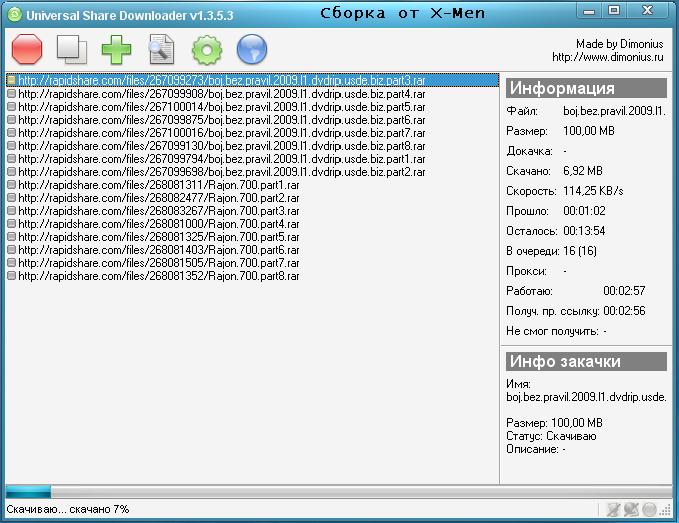This screenshot has width=679, height=523.
Task: Click second status bar tray icon
Action: tap(631, 510)
